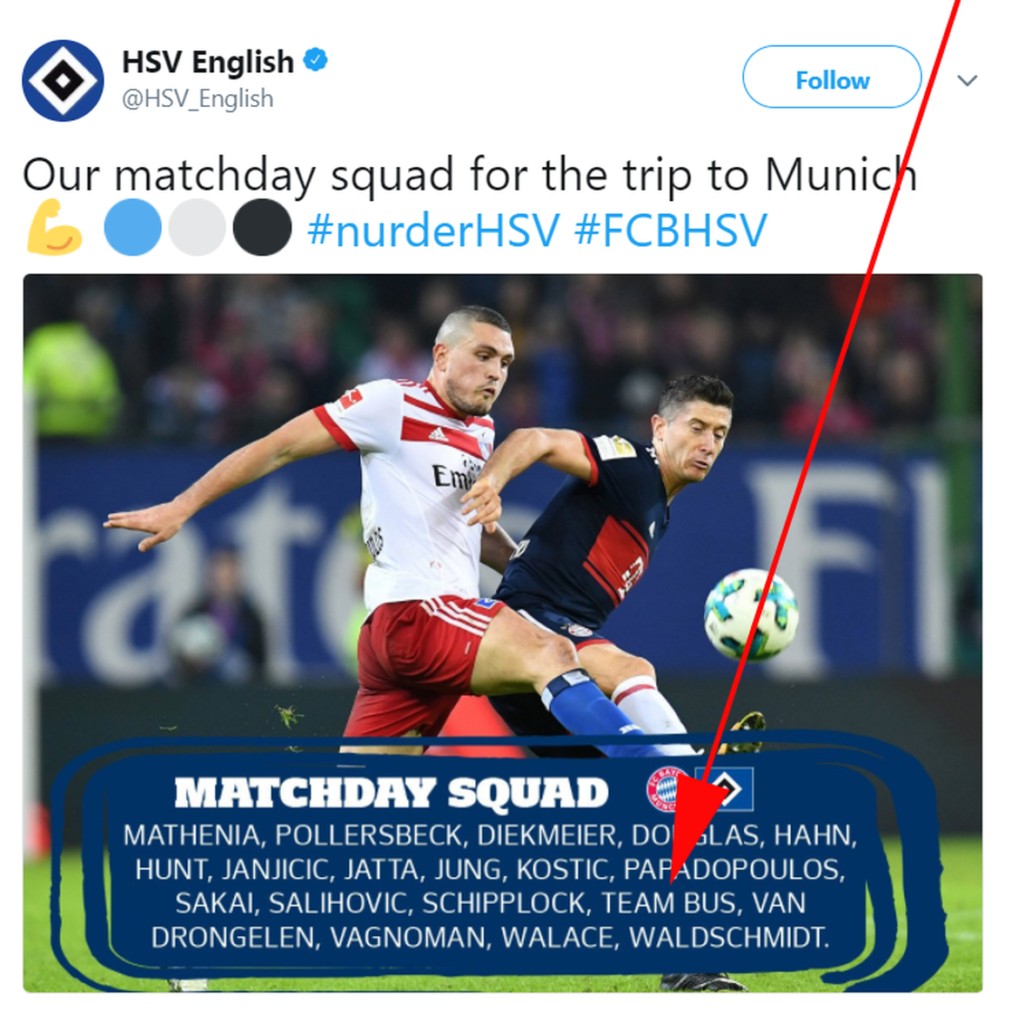Open the @HSV_English handle
Screen dimensions: 1018x1024
[198, 99]
